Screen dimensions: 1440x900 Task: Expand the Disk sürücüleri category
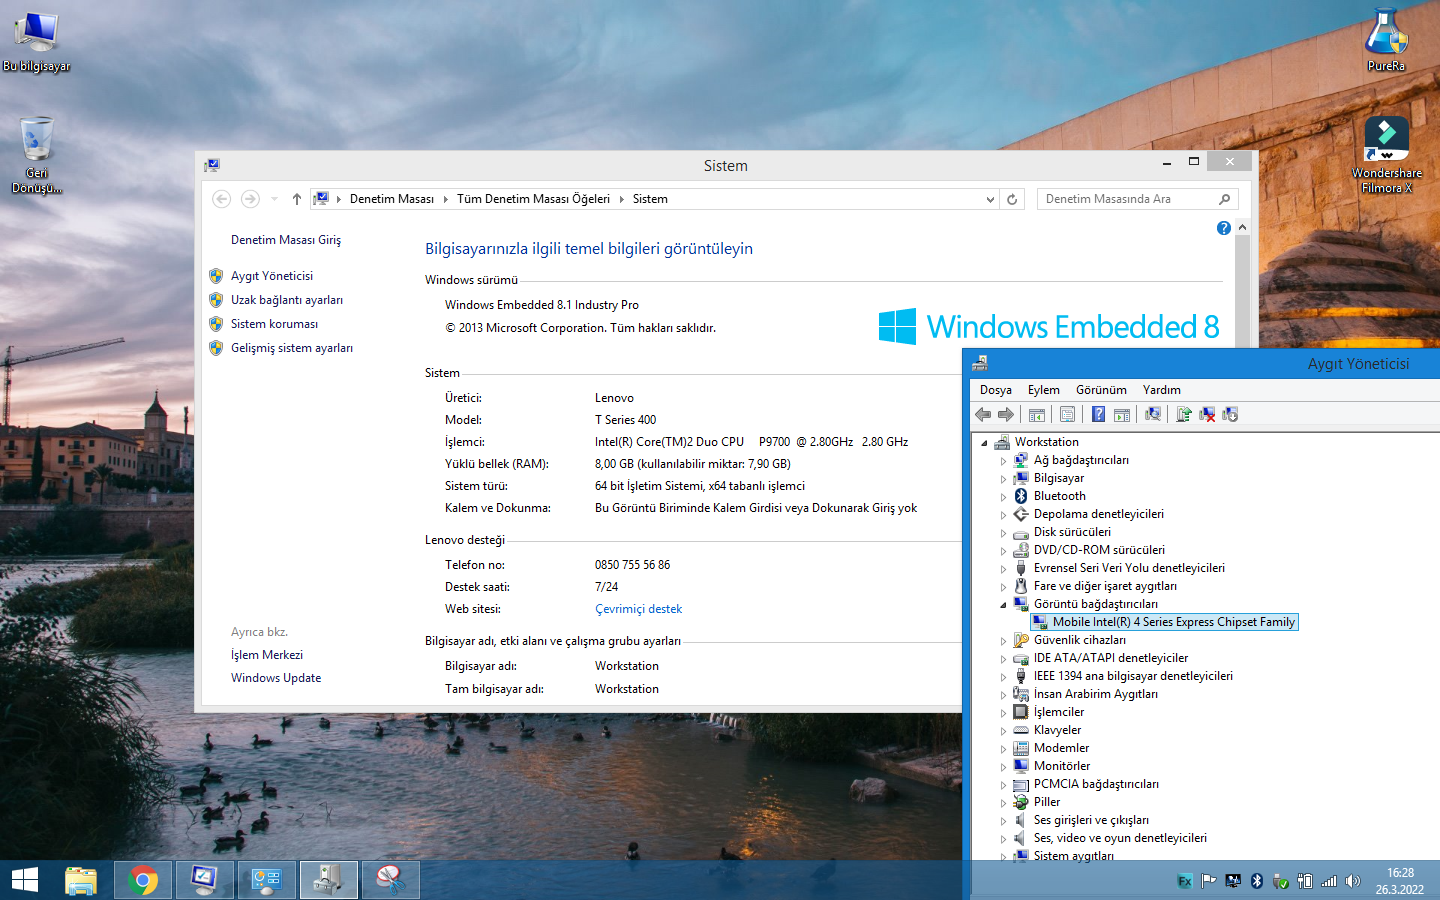tap(1003, 532)
